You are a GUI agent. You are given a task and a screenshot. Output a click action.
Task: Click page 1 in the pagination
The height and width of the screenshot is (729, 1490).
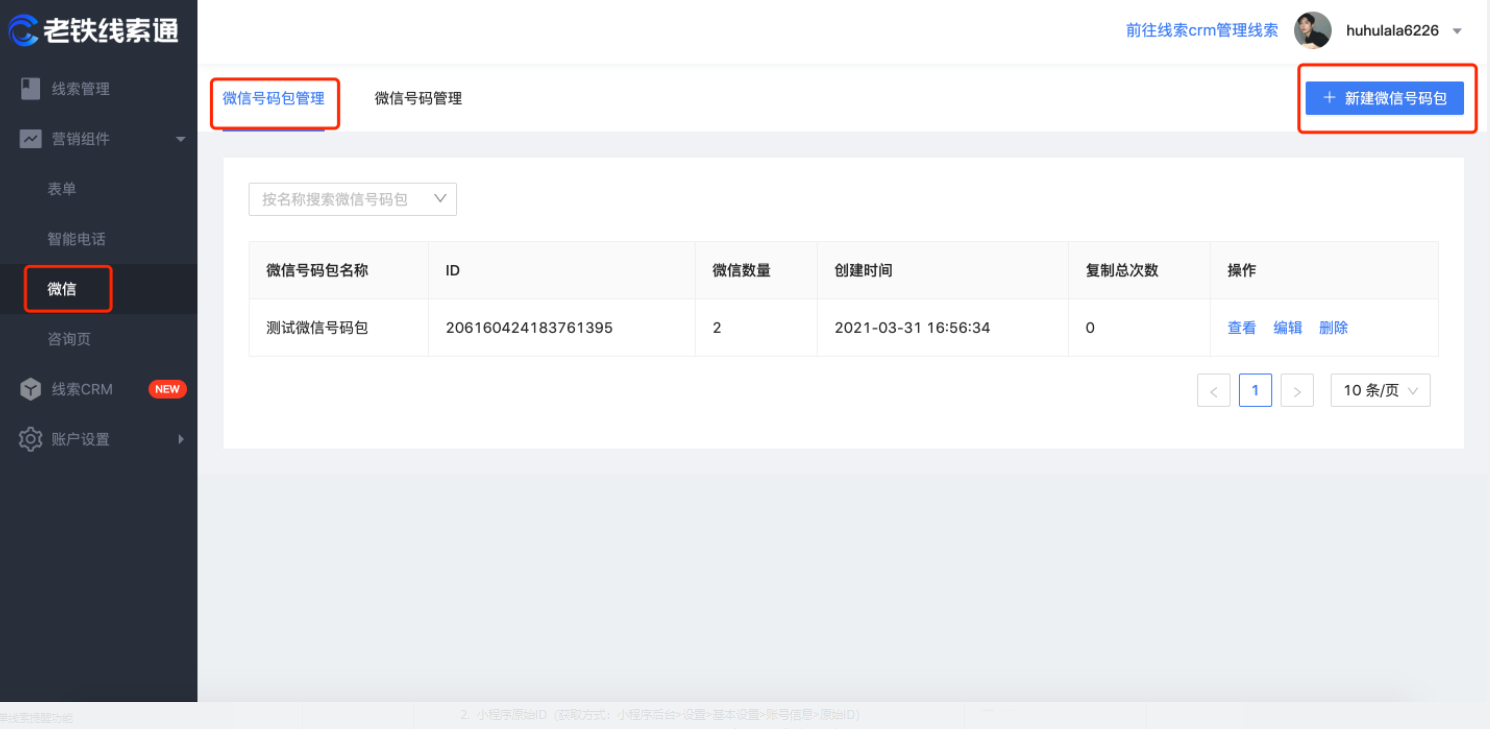point(1255,390)
